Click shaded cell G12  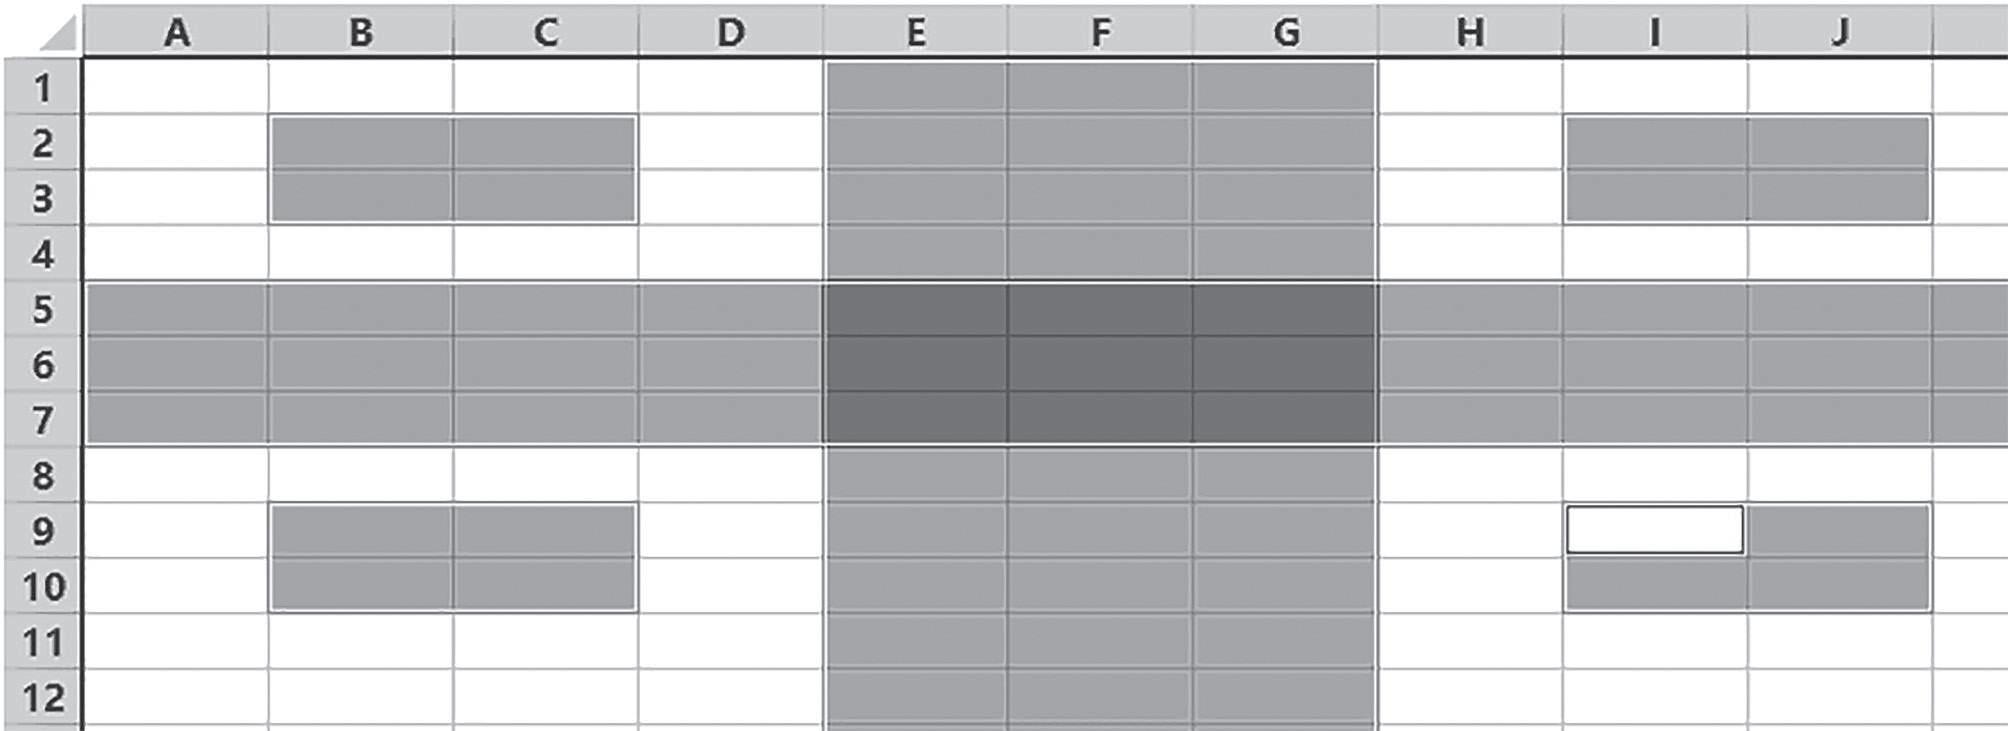(x=1284, y=697)
